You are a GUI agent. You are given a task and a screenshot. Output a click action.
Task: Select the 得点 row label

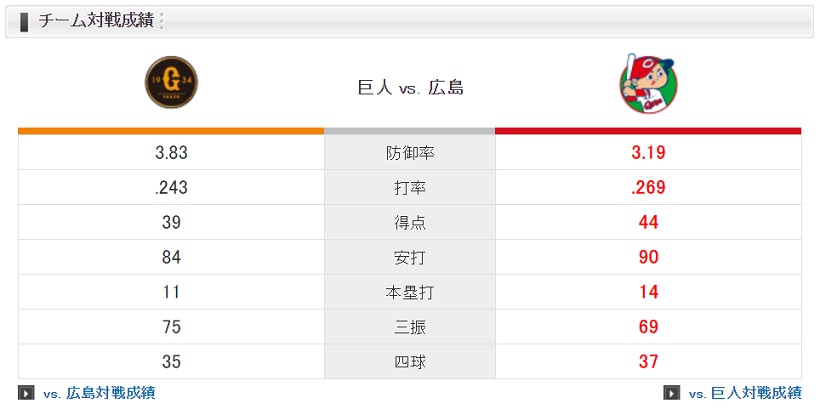coord(410,223)
